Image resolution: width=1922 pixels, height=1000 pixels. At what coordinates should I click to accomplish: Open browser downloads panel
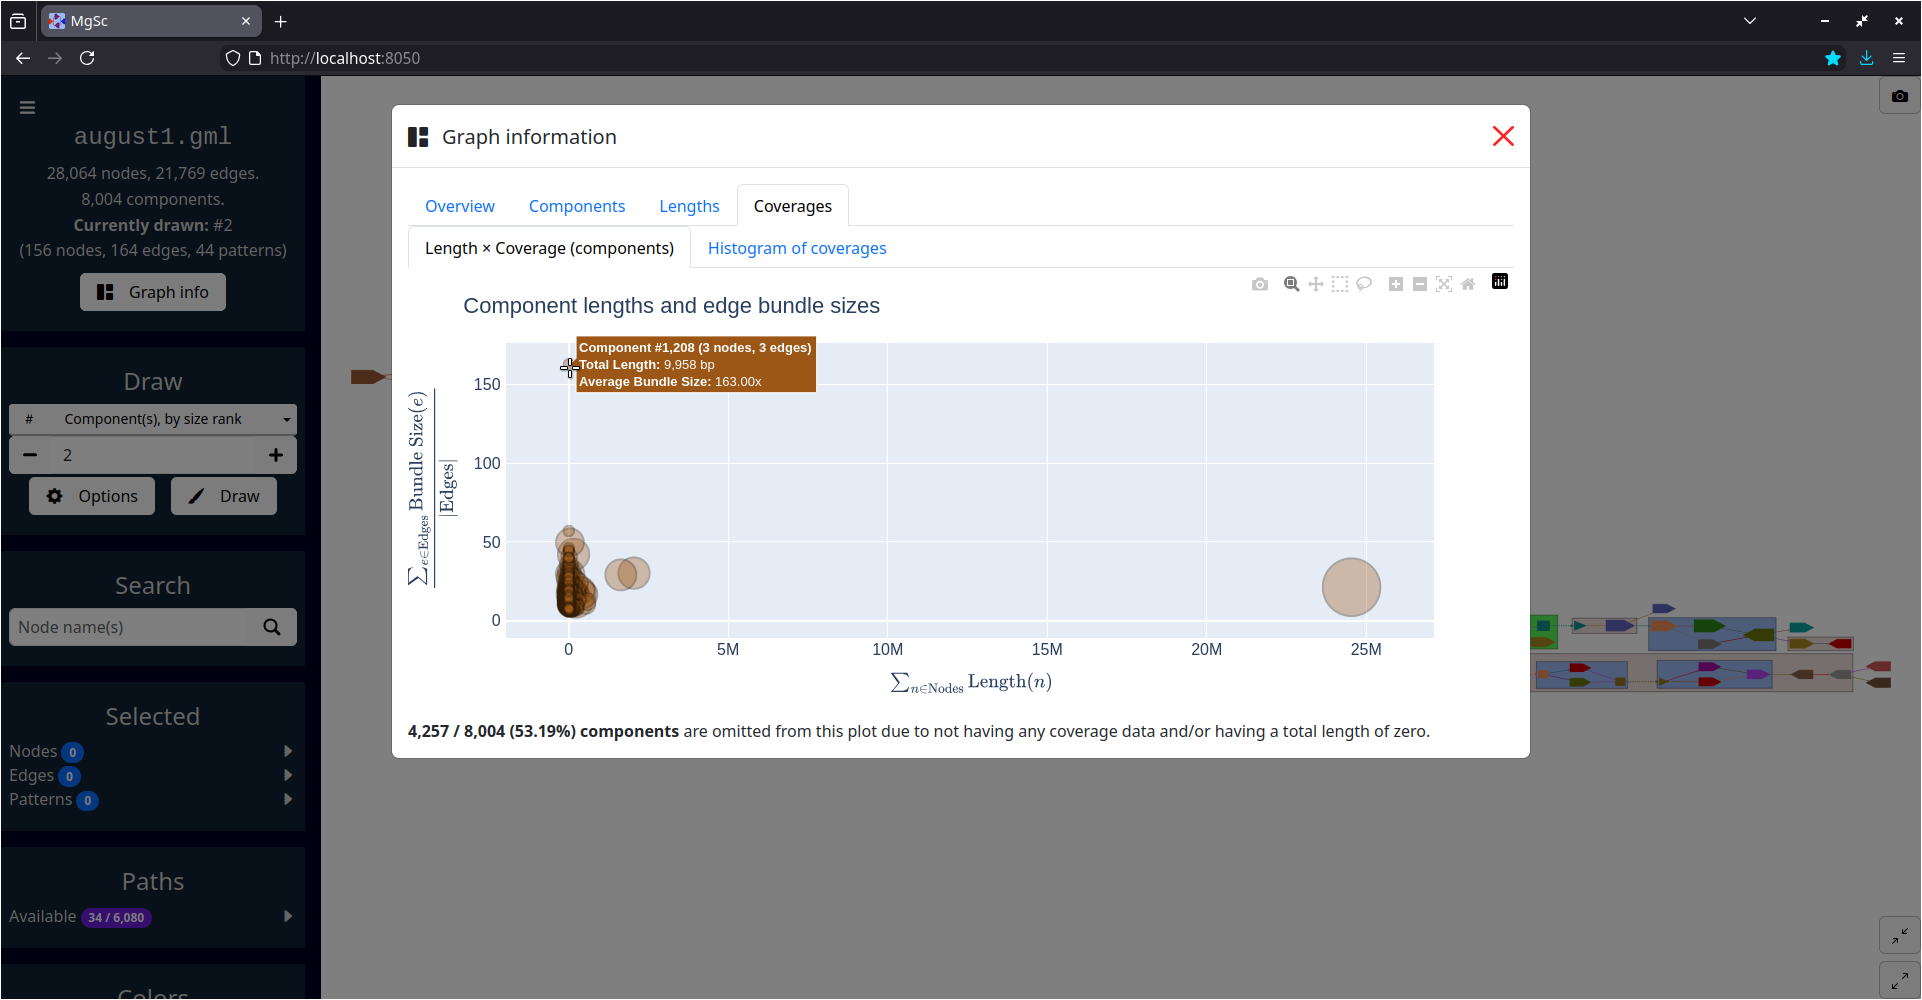pyautogui.click(x=1866, y=58)
